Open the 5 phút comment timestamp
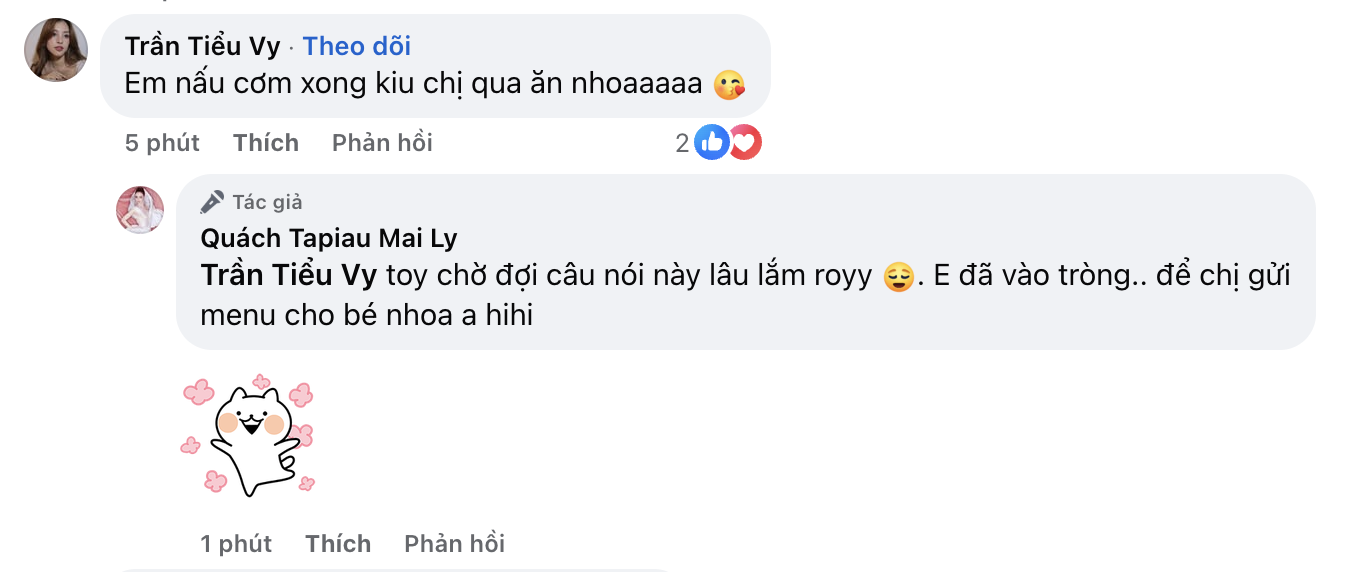 tap(162, 143)
